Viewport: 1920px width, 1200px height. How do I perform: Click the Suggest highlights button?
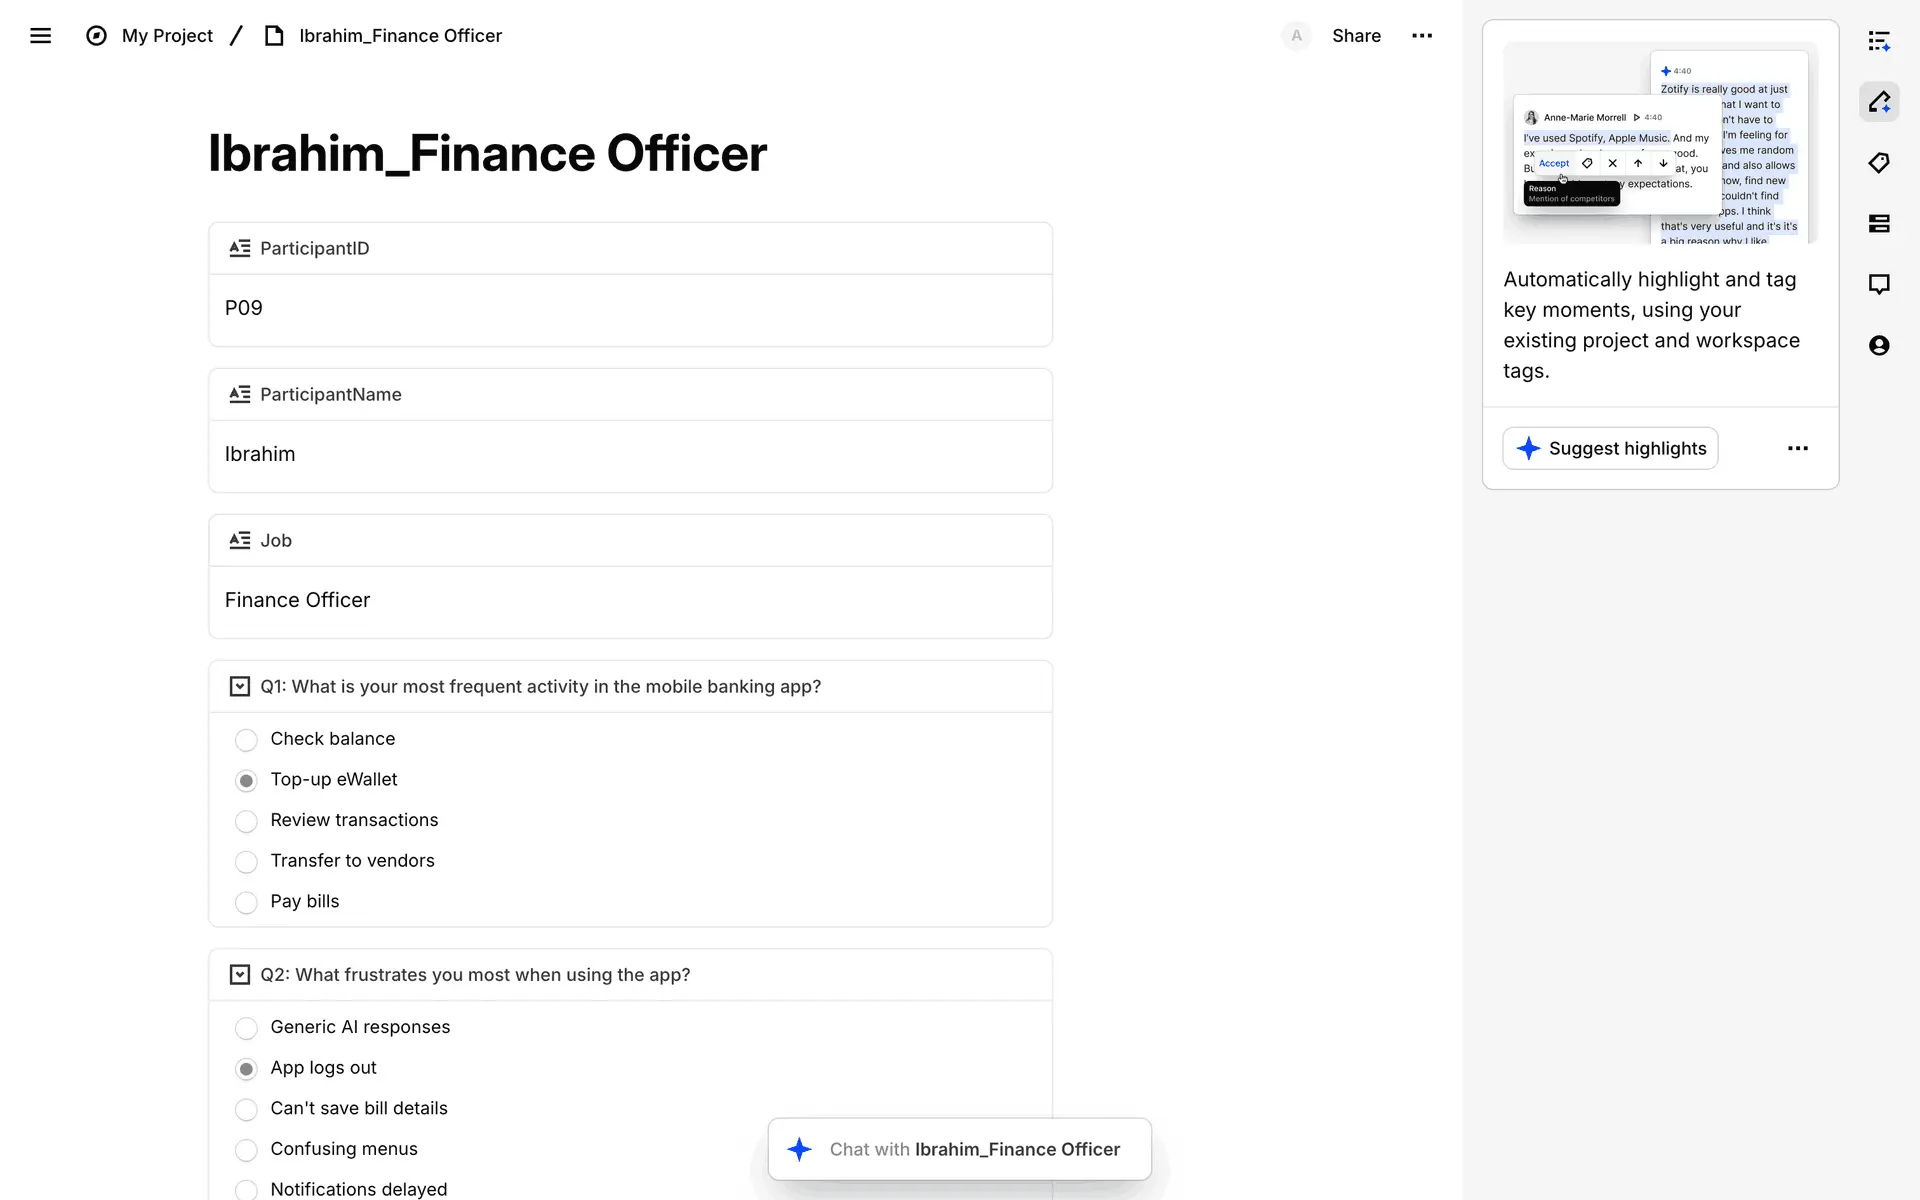tap(1610, 449)
